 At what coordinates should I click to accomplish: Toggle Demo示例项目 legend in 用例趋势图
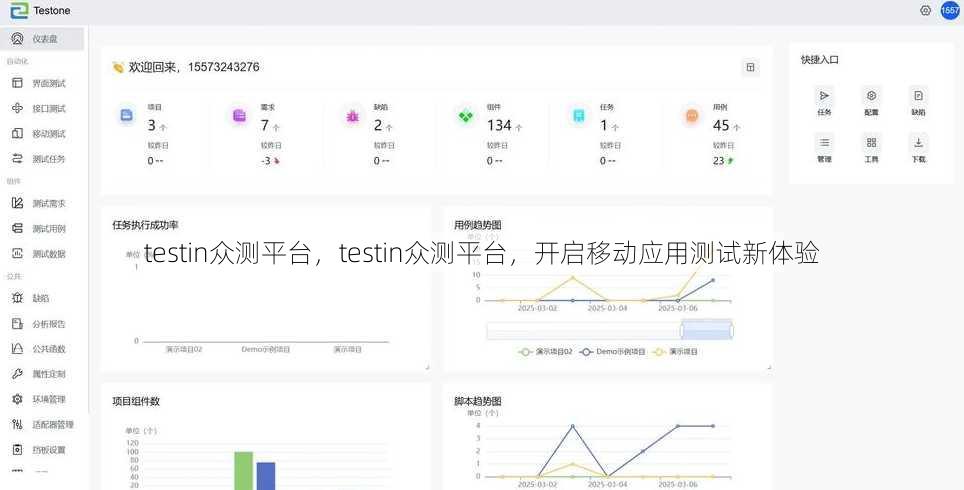tap(612, 352)
